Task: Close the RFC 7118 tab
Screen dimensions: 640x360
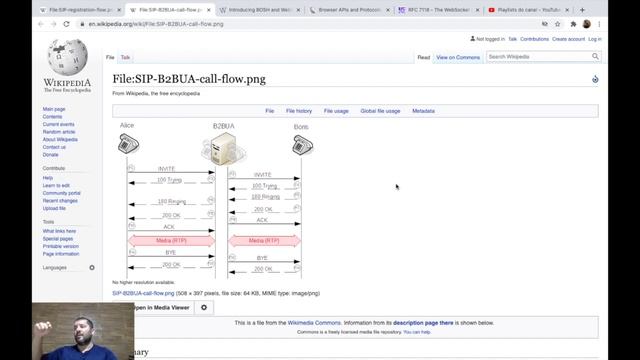Action: click(478, 10)
